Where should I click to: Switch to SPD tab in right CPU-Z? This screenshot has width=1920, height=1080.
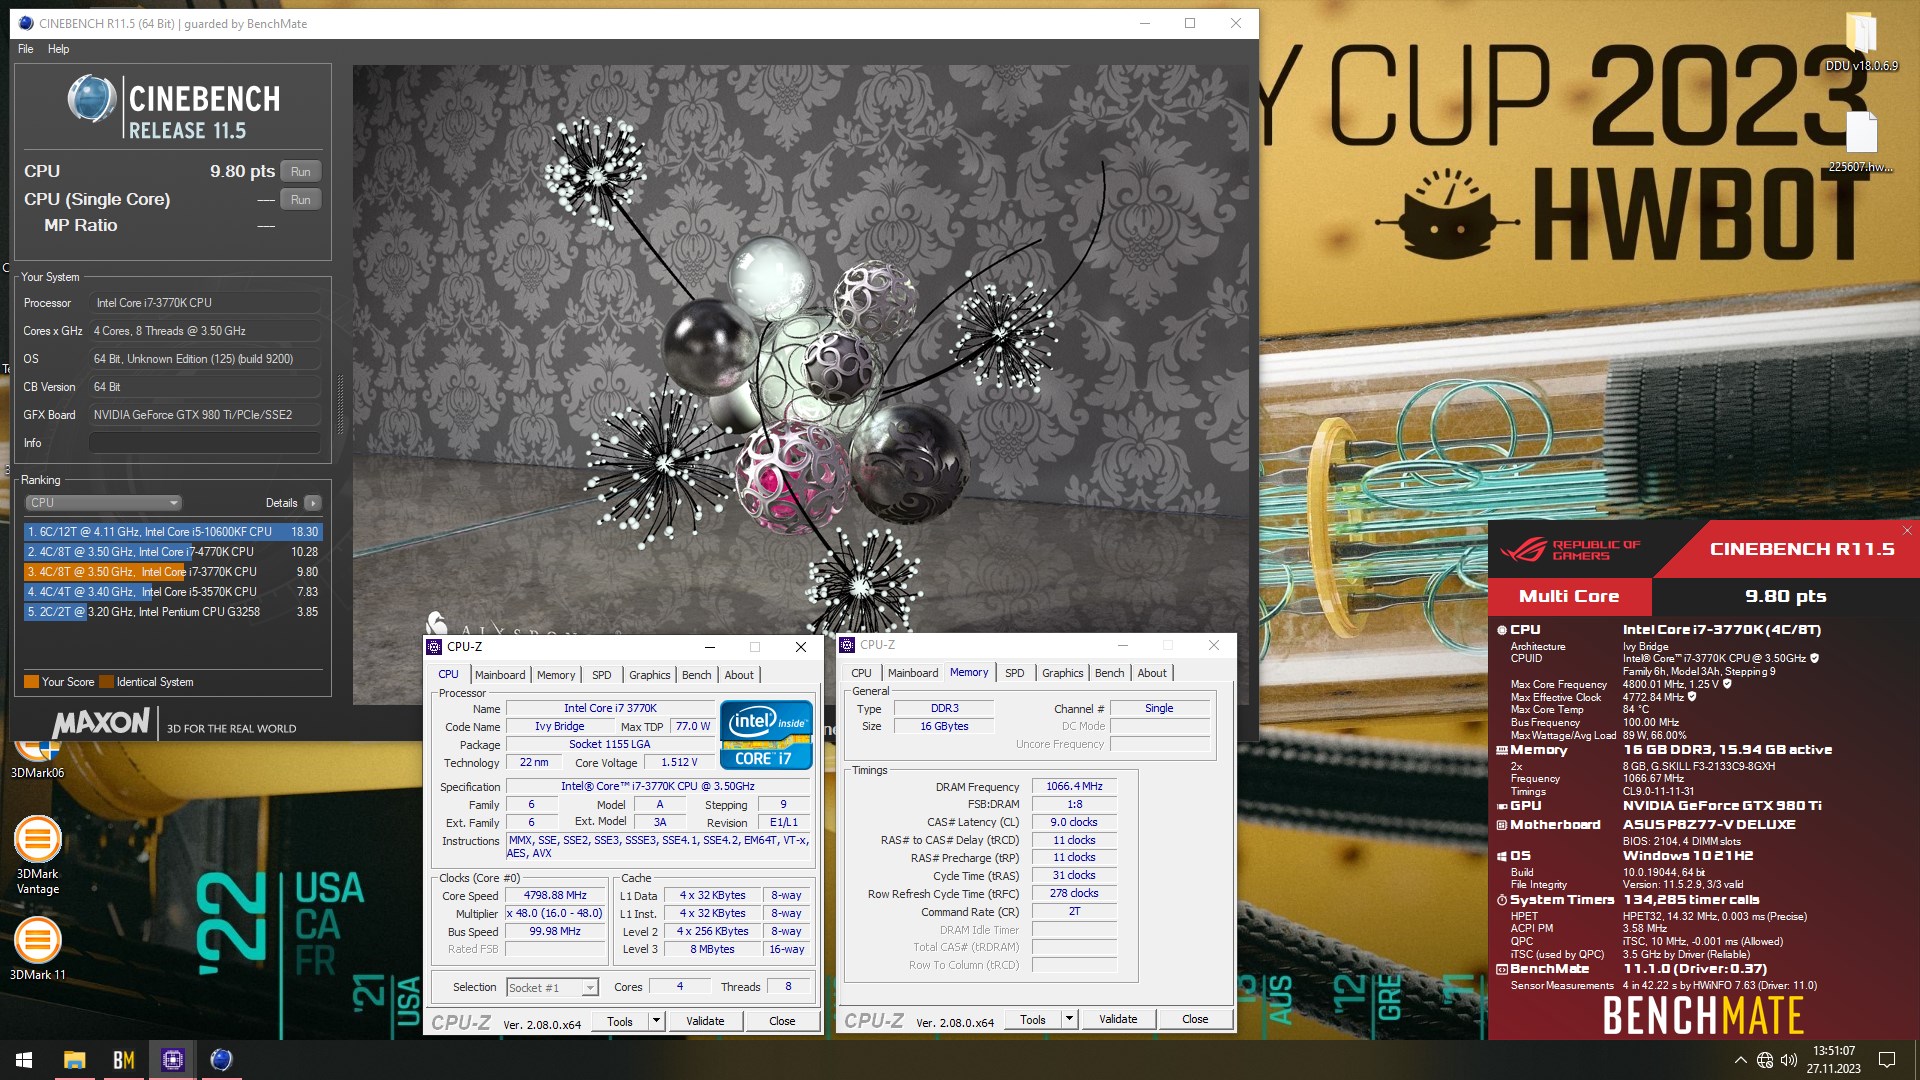click(x=1014, y=673)
